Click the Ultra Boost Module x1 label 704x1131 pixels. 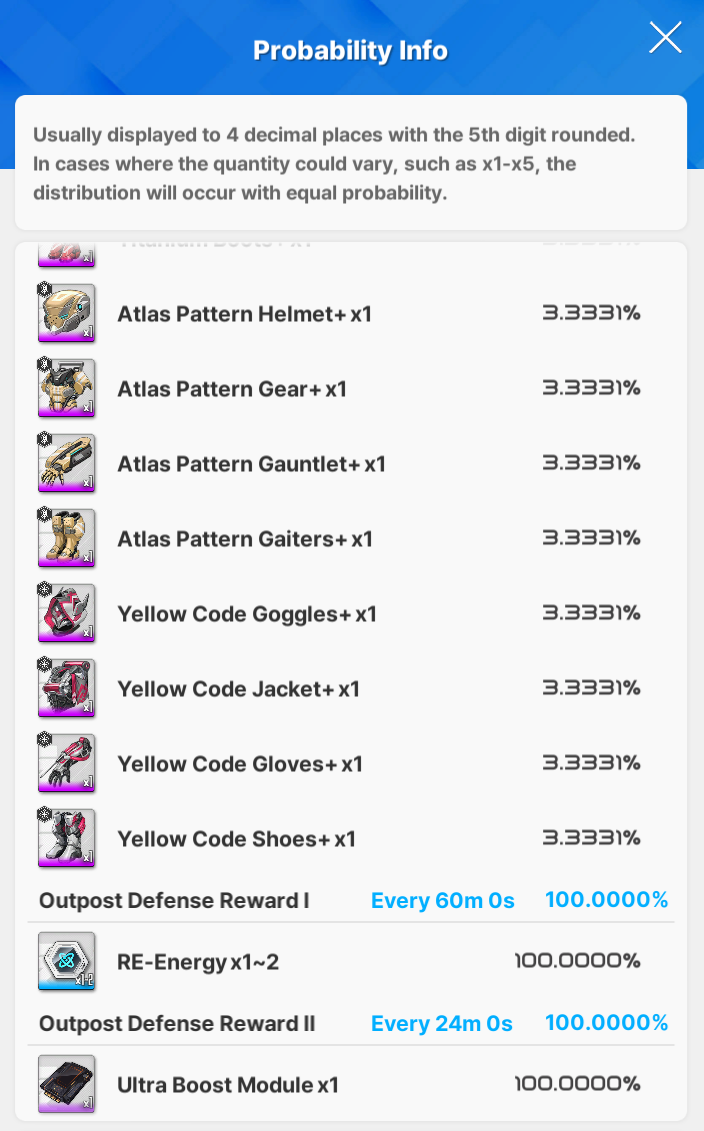coord(228,1085)
